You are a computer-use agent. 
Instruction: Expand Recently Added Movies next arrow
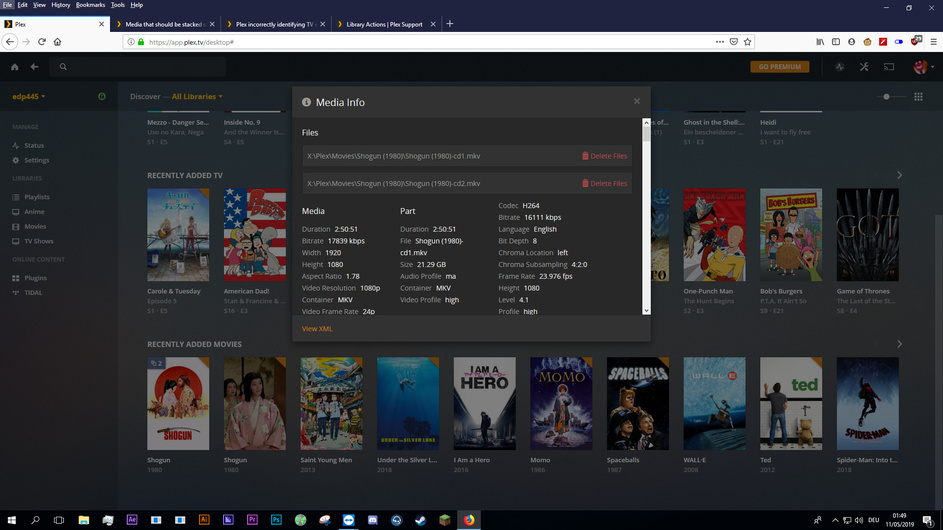point(899,344)
